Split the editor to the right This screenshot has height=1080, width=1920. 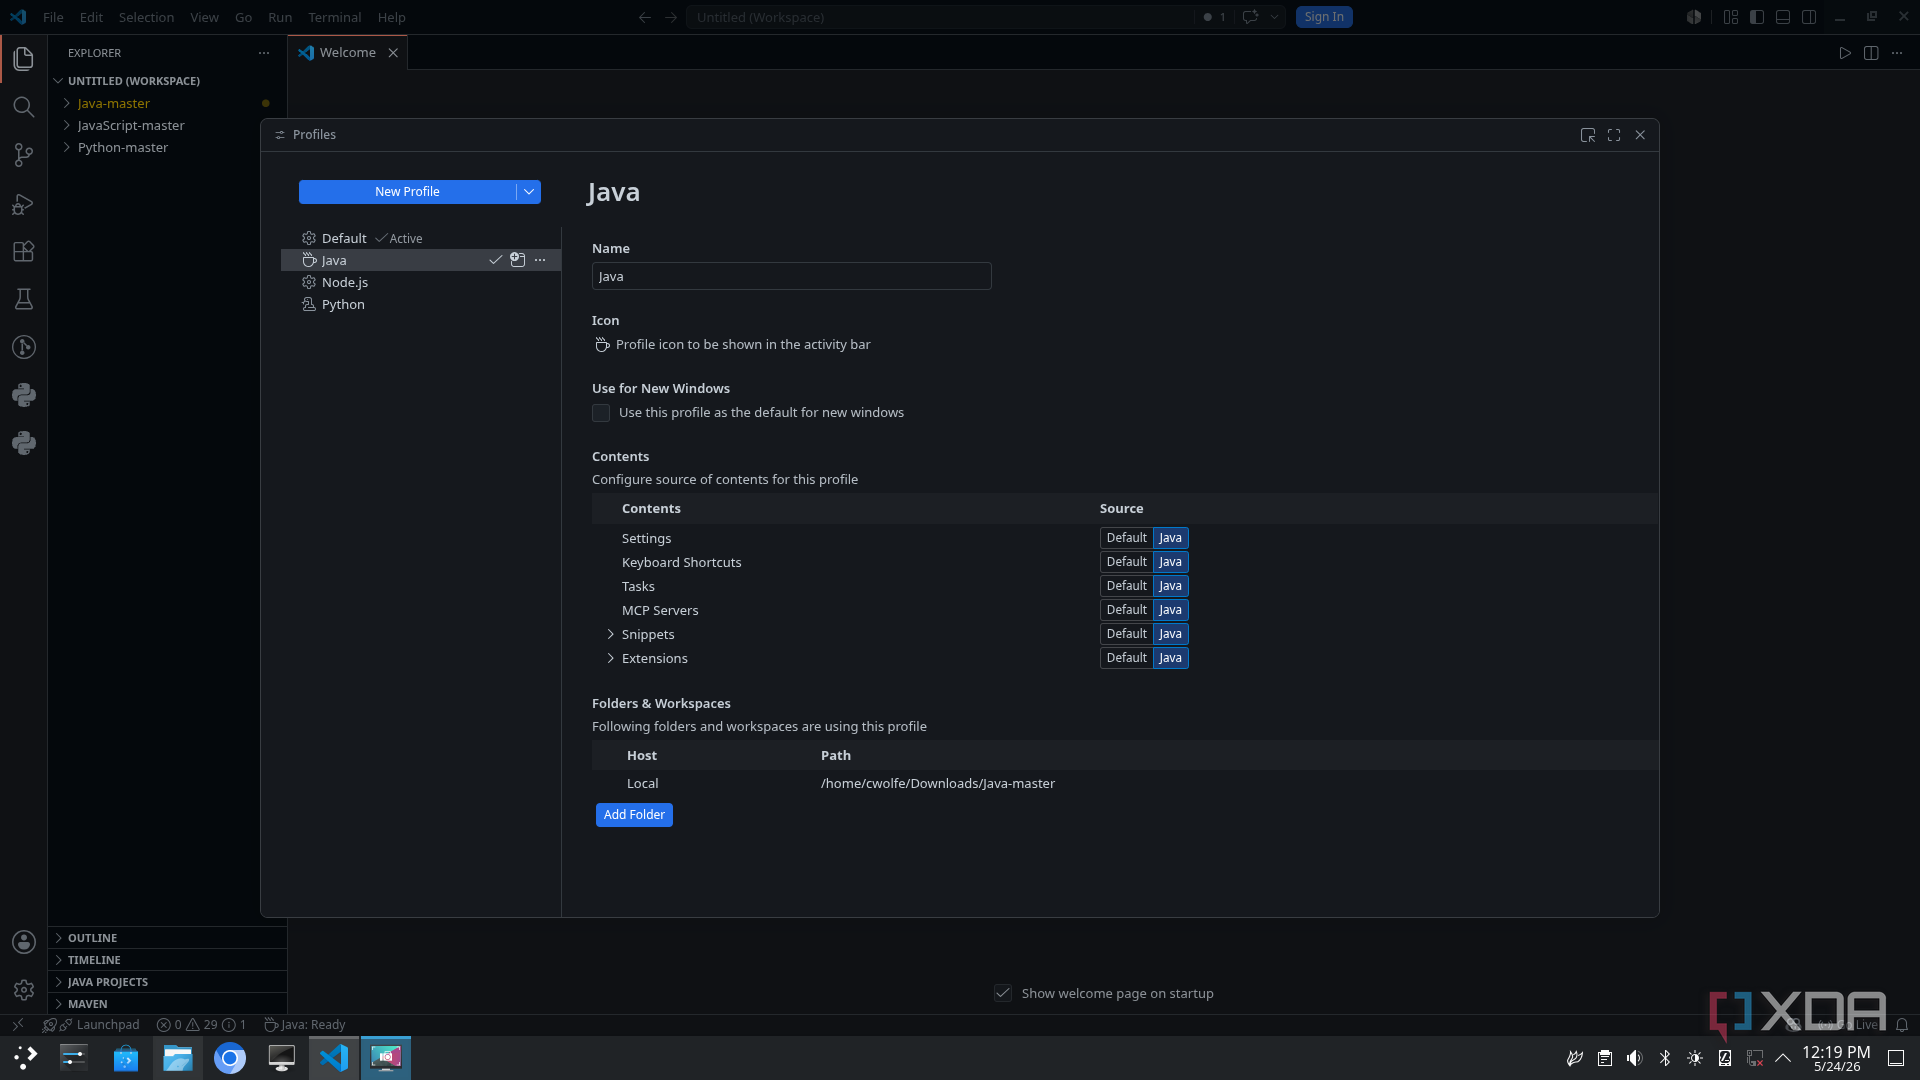pyautogui.click(x=1871, y=53)
